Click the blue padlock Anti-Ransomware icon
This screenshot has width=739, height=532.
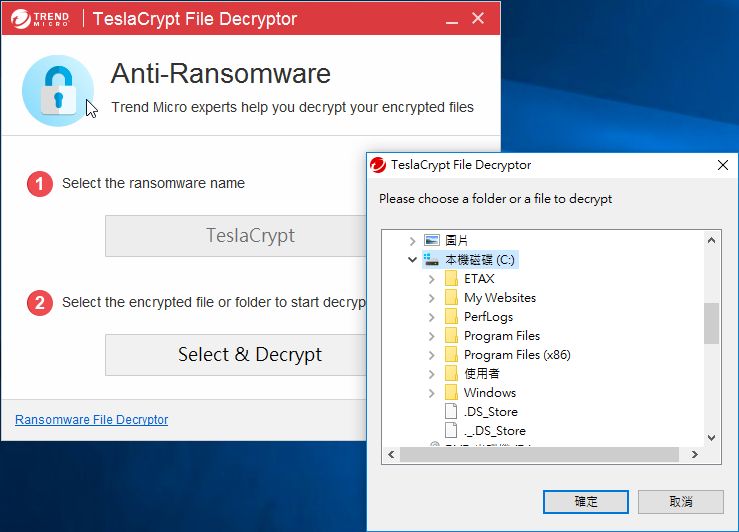[x=58, y=90]
